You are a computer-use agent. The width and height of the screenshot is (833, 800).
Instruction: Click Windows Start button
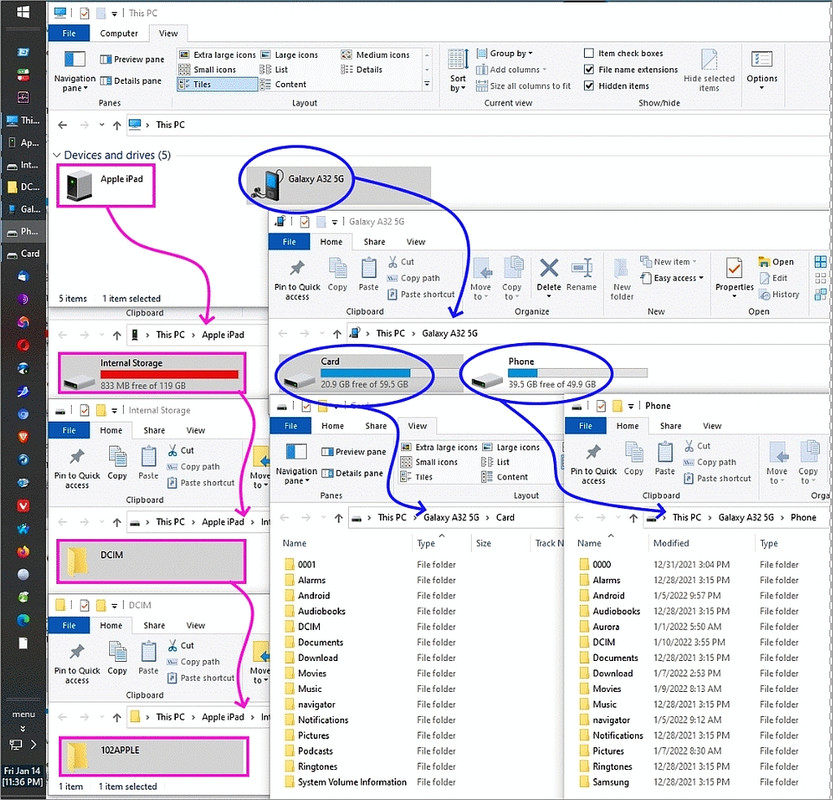pos(23,12)
